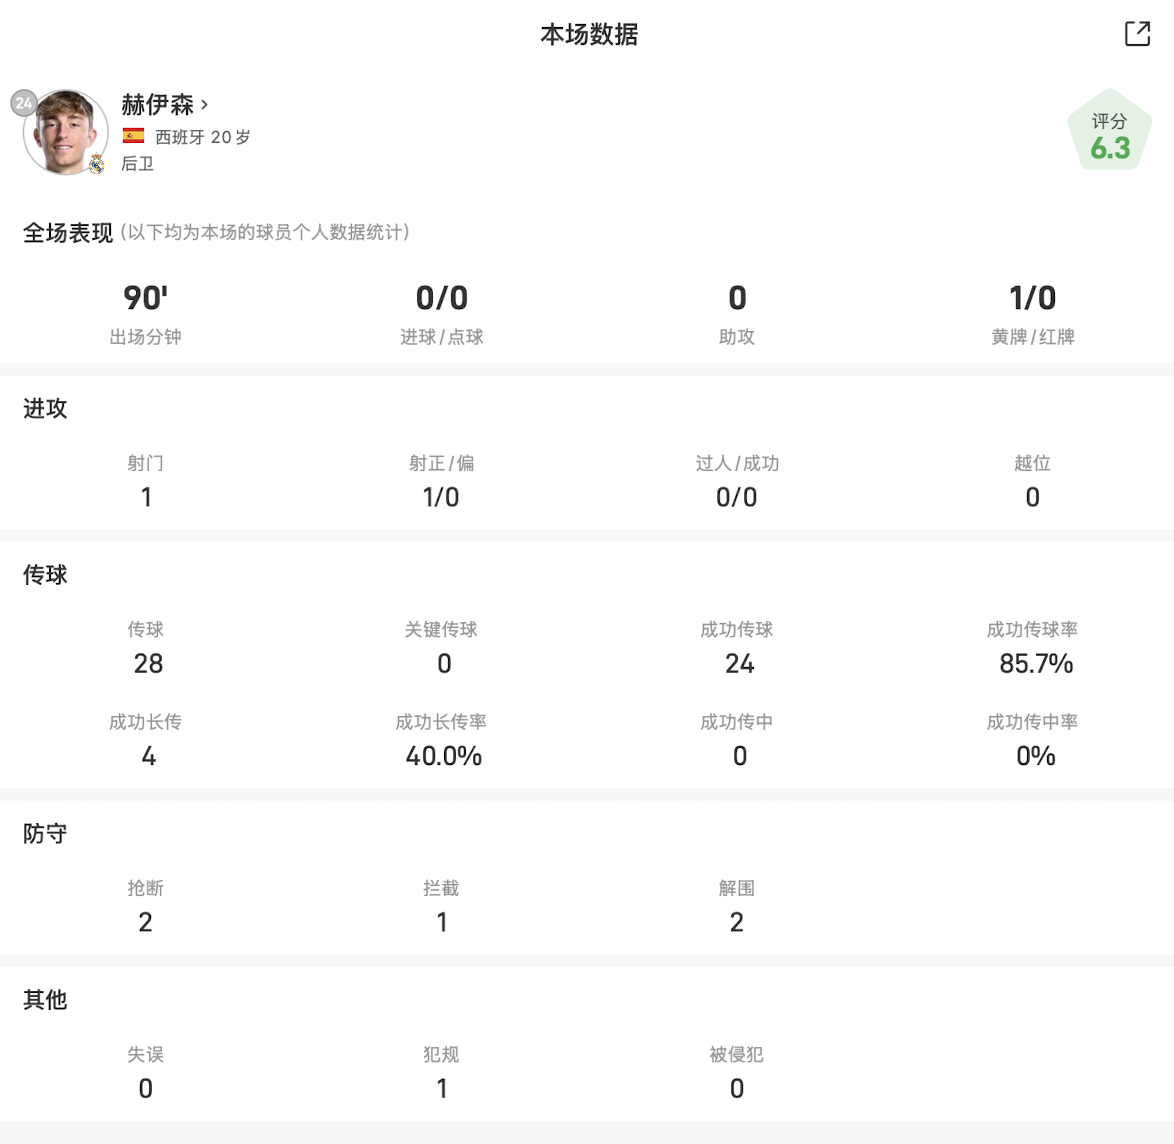Tap the number 24 jersey badge
Screen dimensions: 1174x1144
[23, 103]
